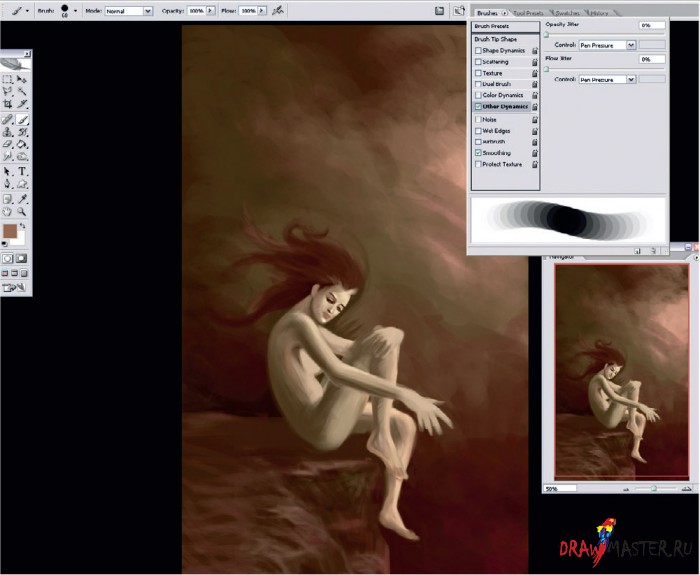Viewport: 700px width, 575px height.
Task: Enable Scattering checkbox
Action: 478,62
